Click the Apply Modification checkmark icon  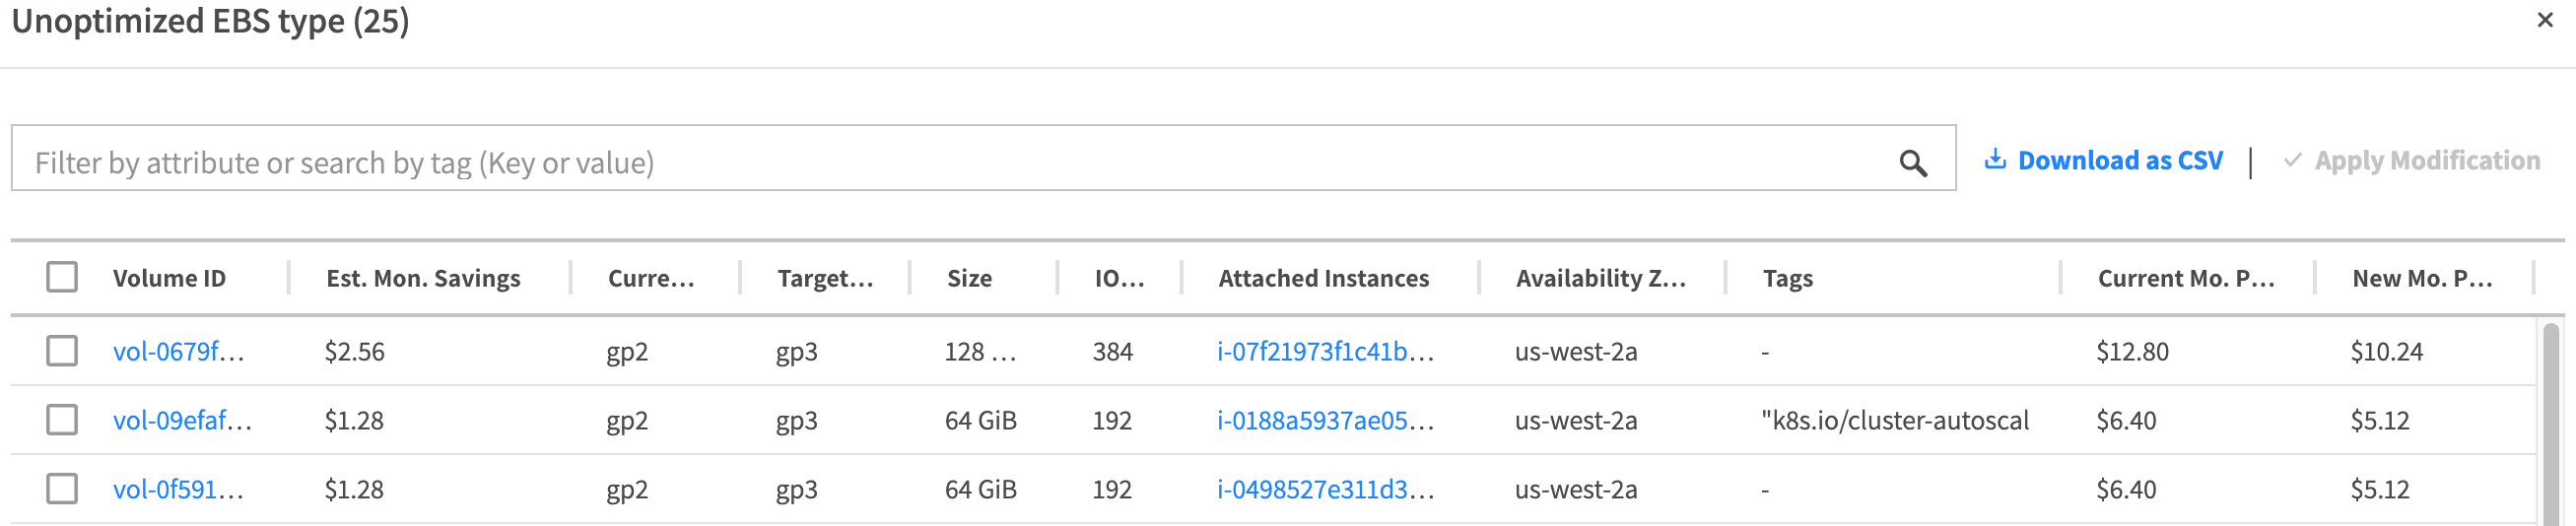click(x=2292, y=160)
